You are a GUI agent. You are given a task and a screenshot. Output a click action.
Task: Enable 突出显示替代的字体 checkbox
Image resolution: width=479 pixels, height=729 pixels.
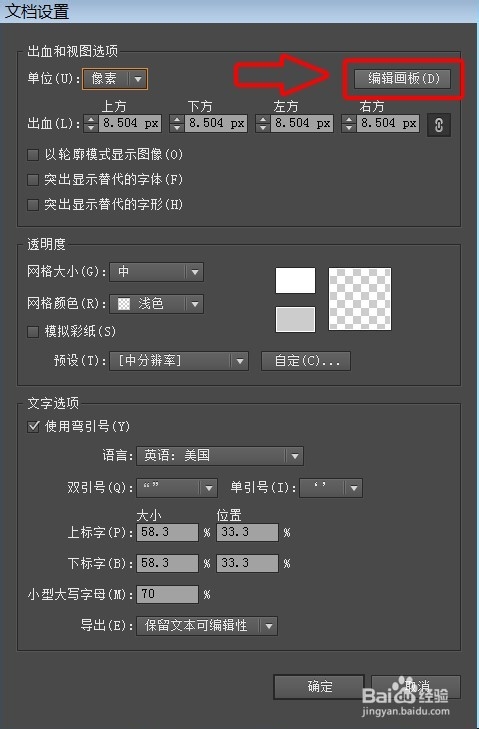pyautogui.click(x=33, y=179)
